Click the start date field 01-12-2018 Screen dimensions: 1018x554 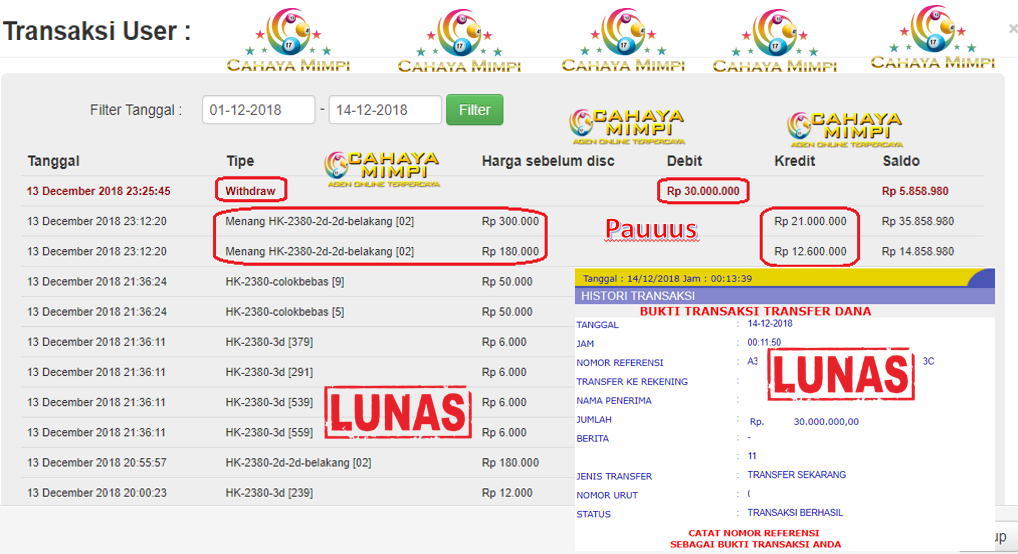point(258,110)
